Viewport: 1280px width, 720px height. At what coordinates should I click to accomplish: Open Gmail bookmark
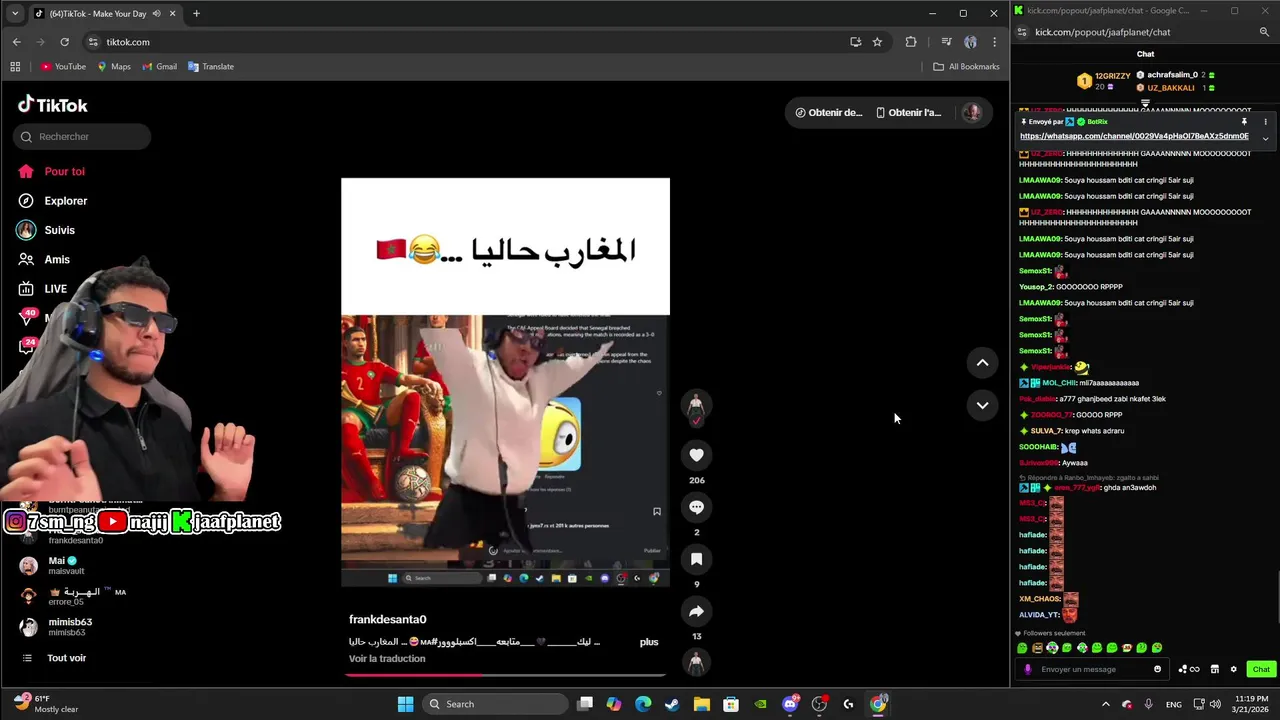(x=160, y=67)
